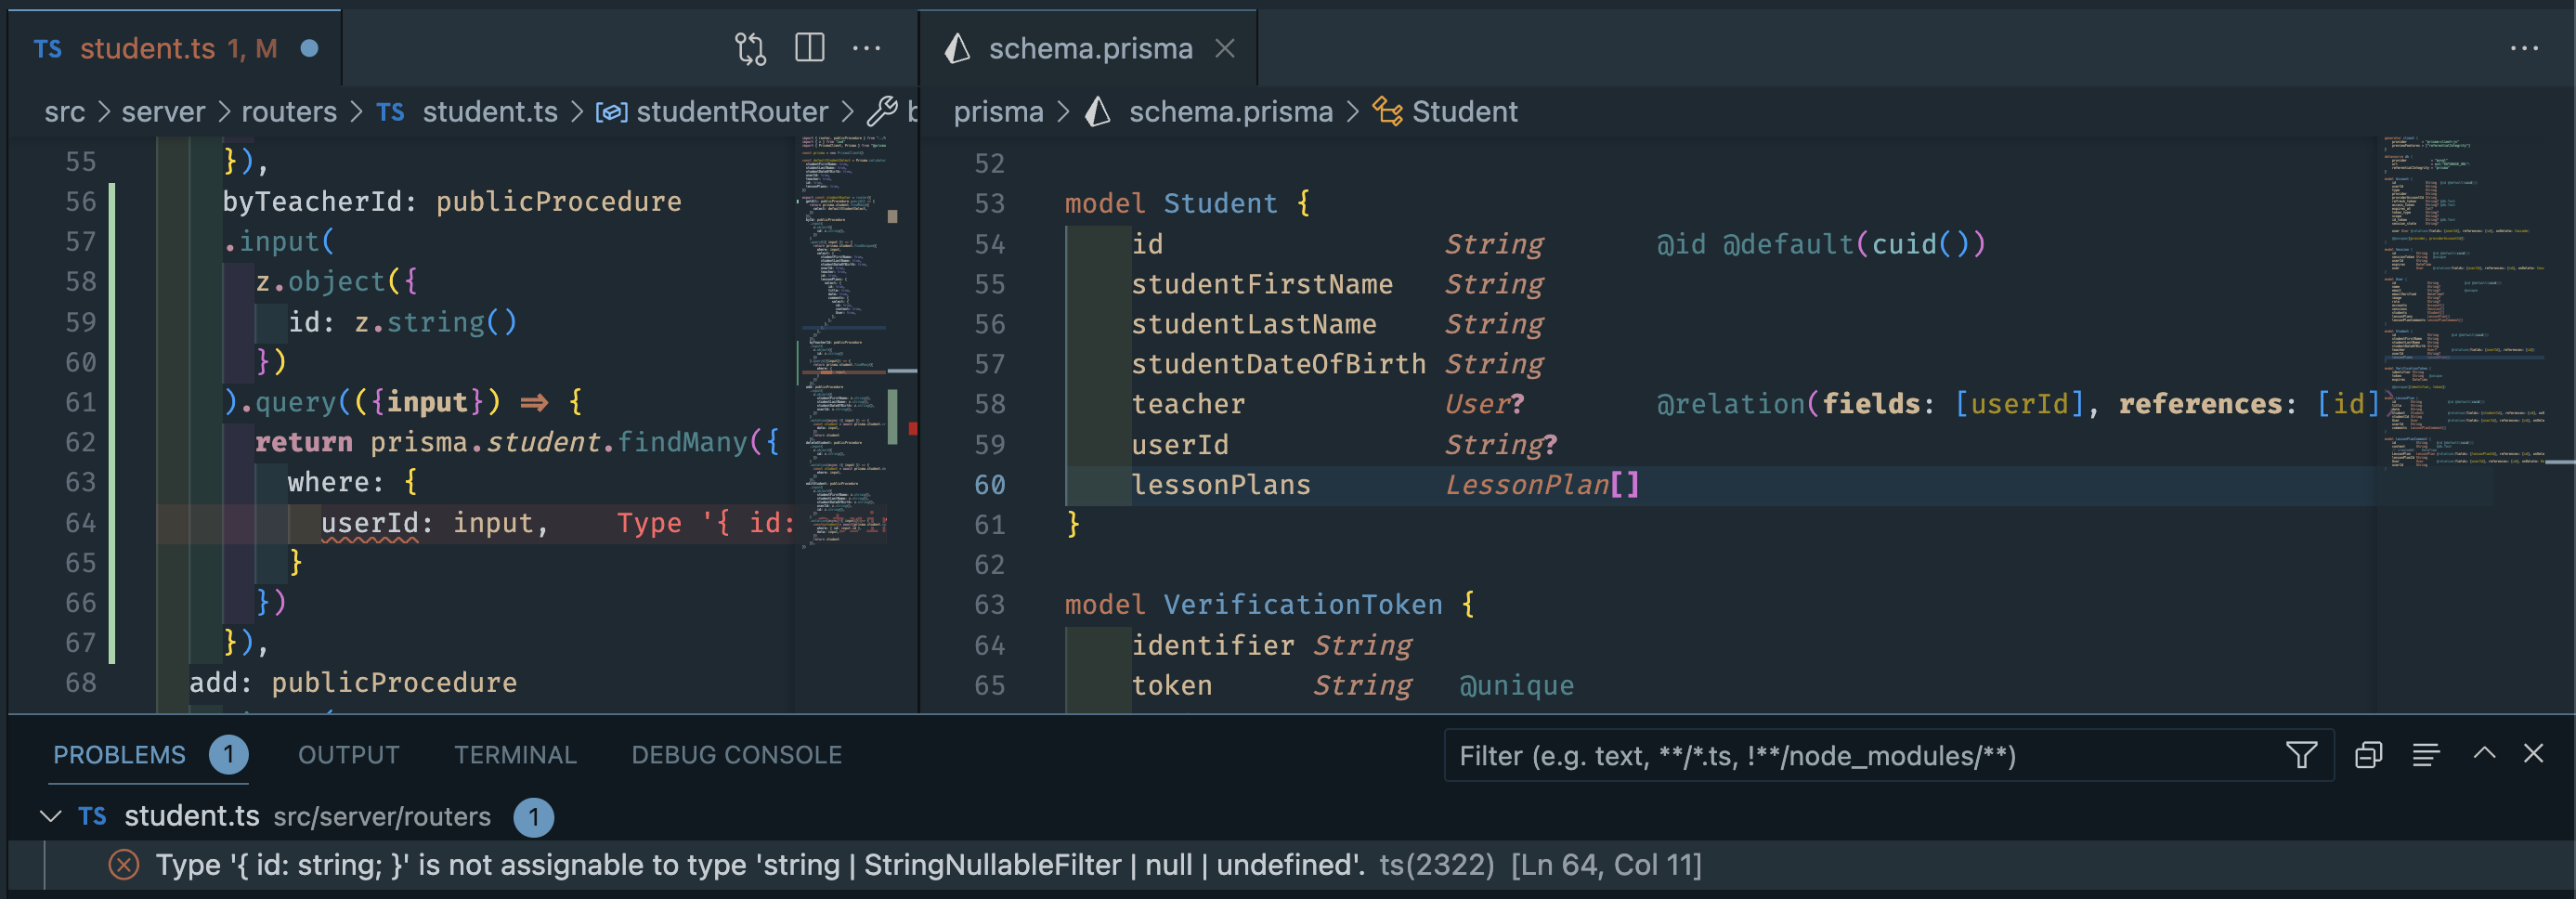The image size is (2576, 899).
Task: Switch to the OUTPUT tab
Action: [348, 755]
